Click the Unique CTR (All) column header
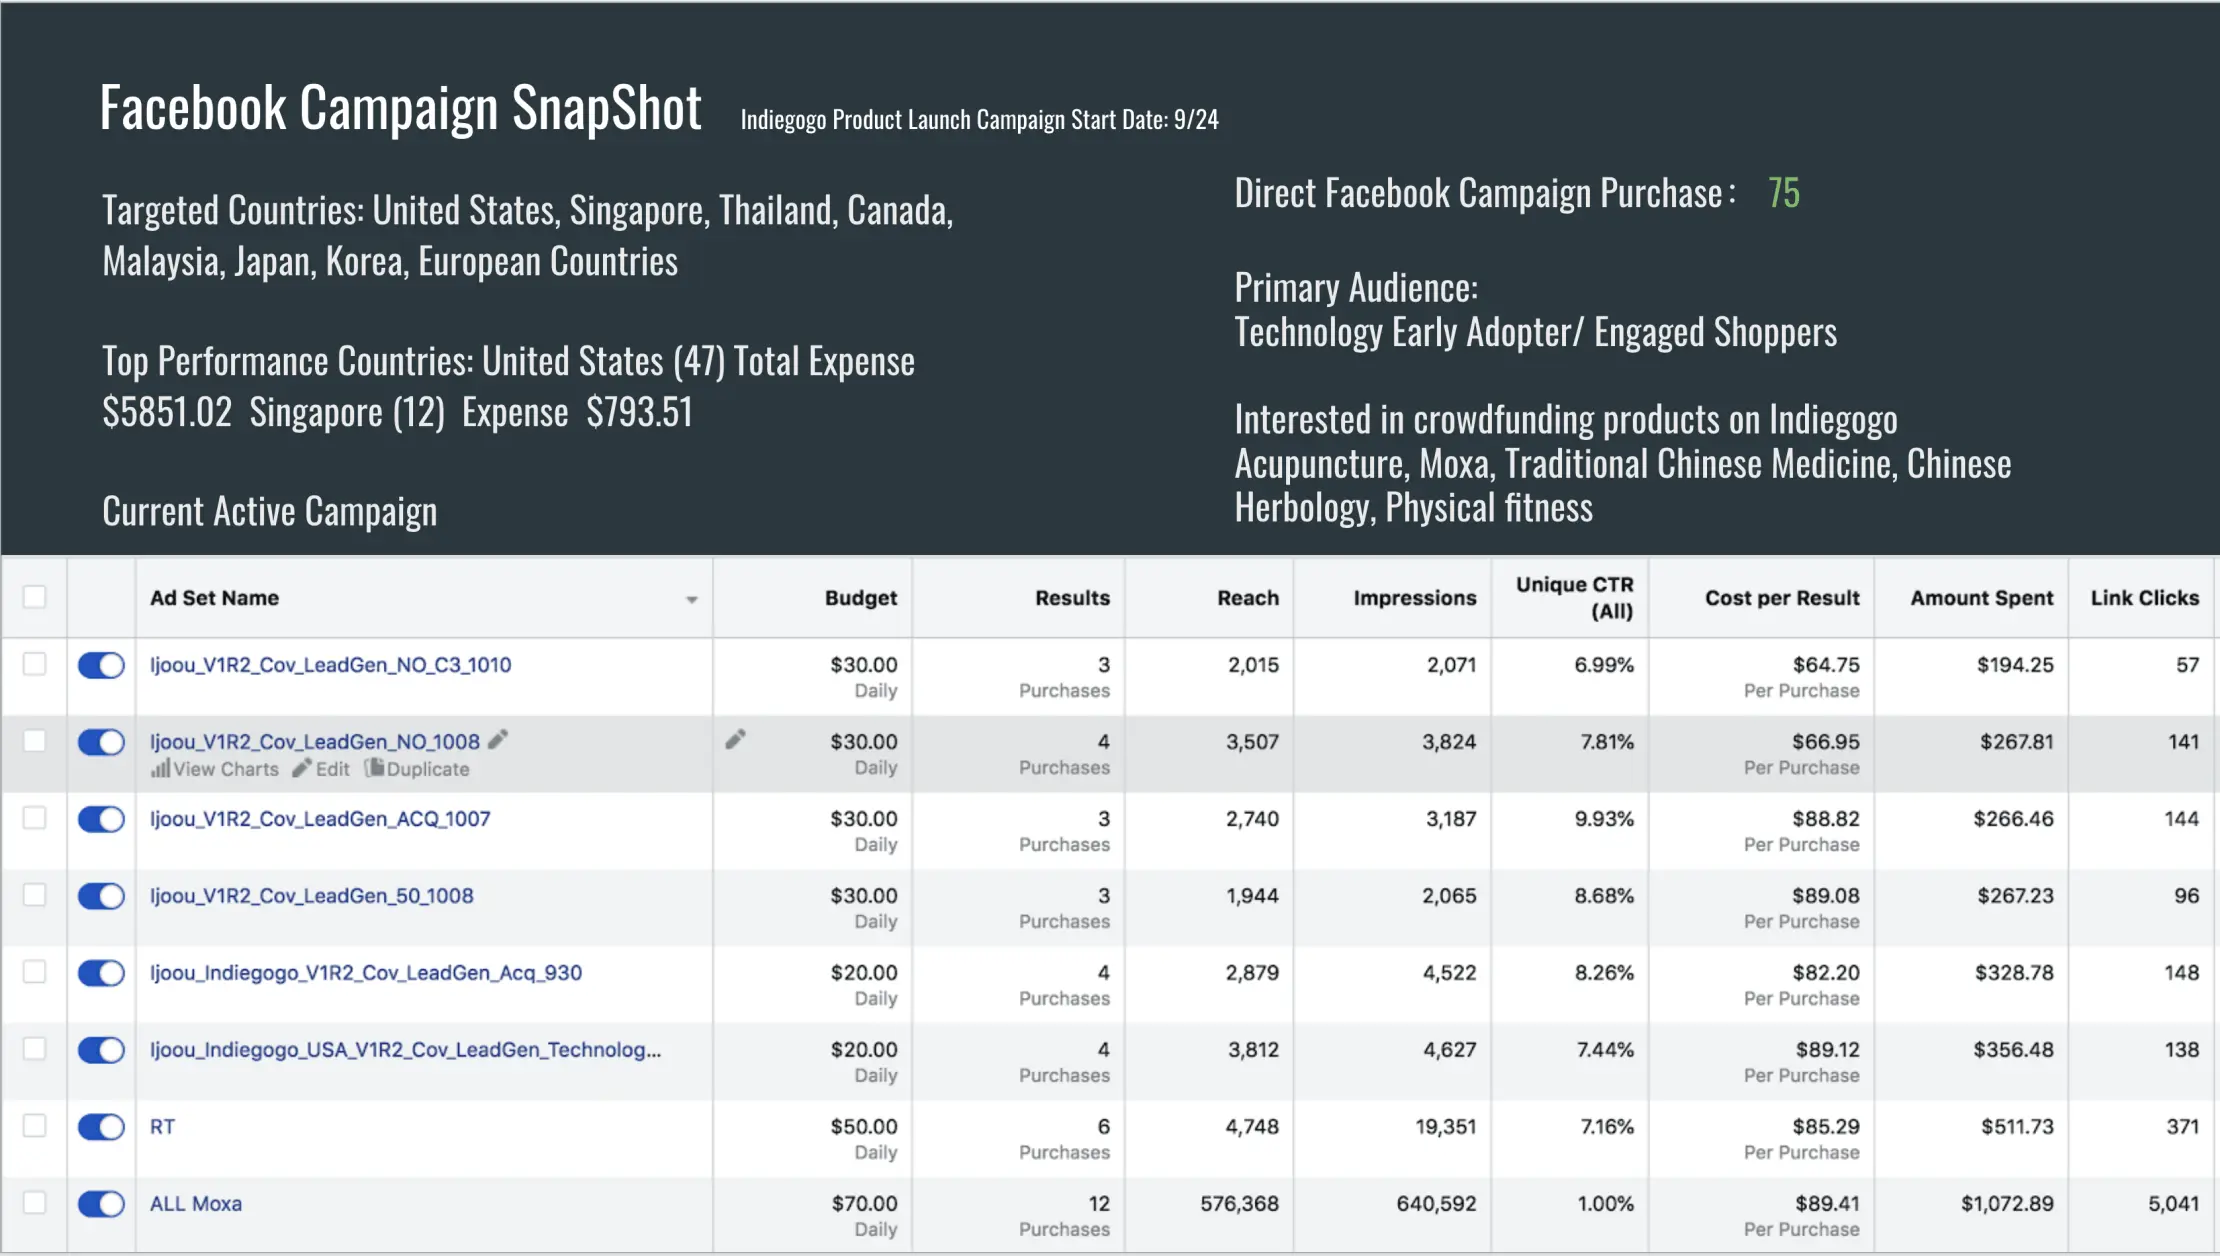The width and height of the screenshot is (2220, 1256). (x=1574, y=598)
